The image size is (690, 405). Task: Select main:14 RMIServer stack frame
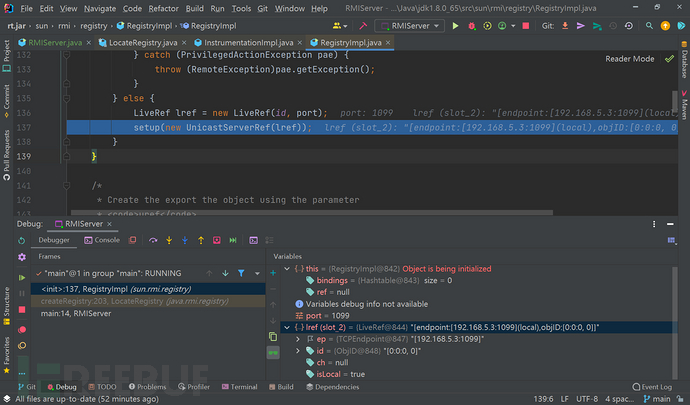[x=148, y=313]
